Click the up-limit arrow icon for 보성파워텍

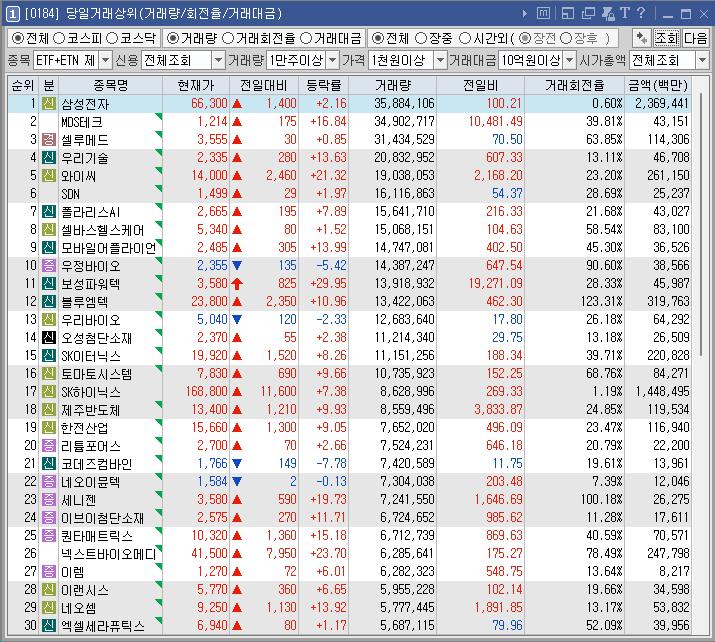point(237,284)
